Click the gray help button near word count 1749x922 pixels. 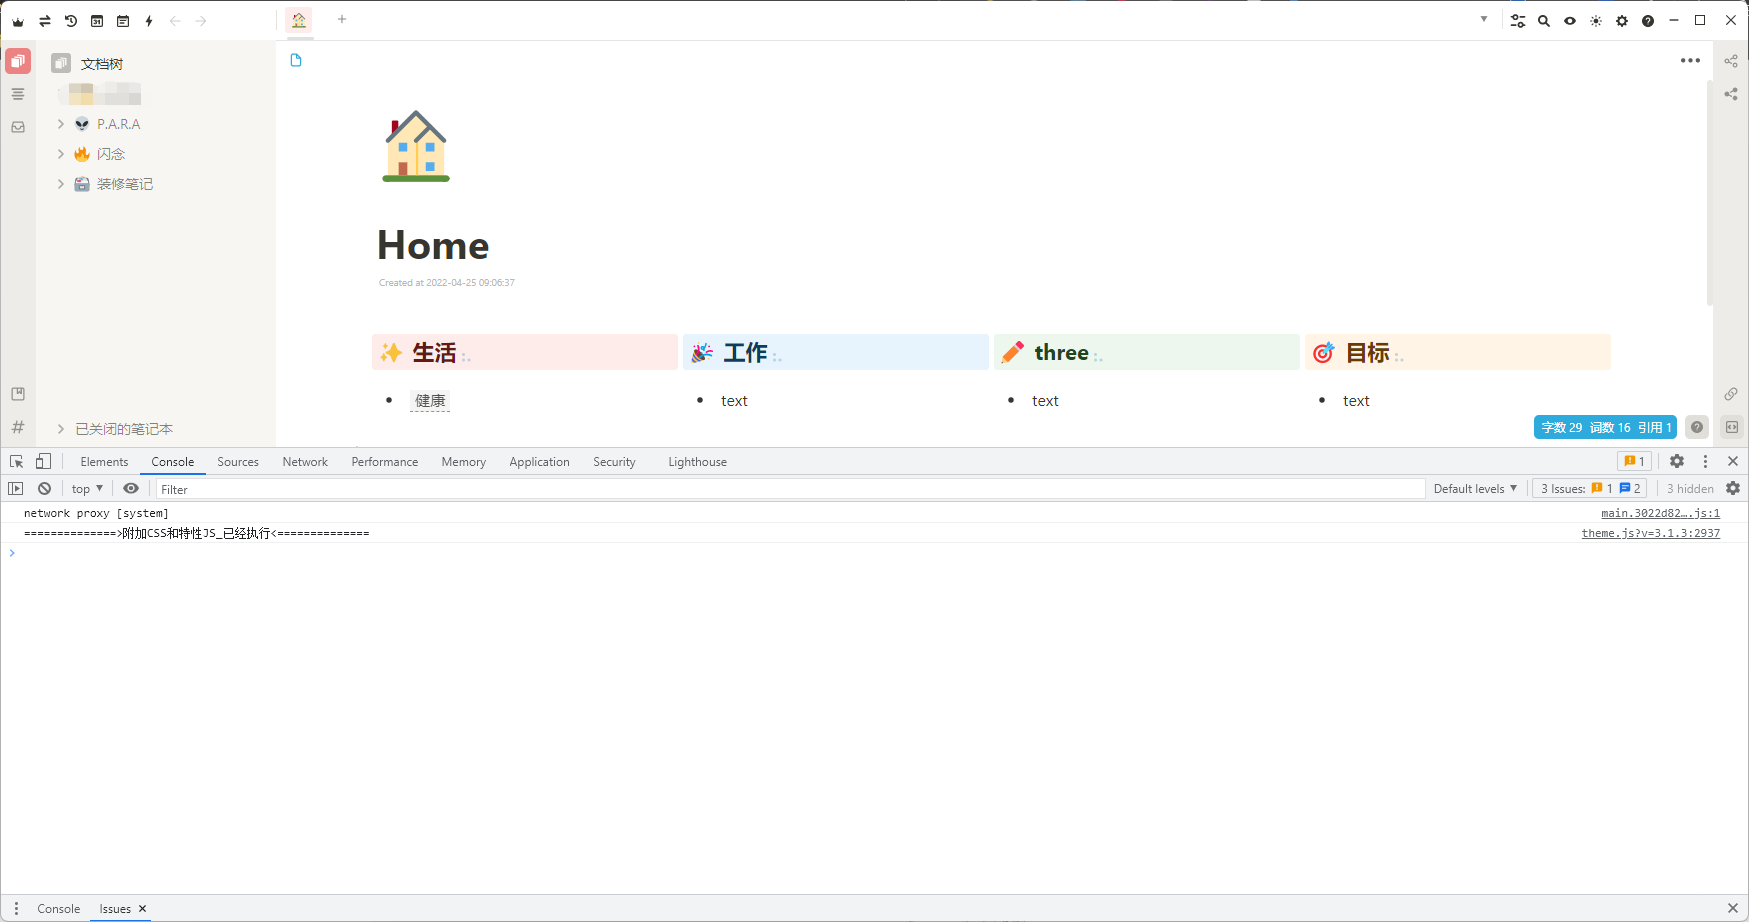1697,427
